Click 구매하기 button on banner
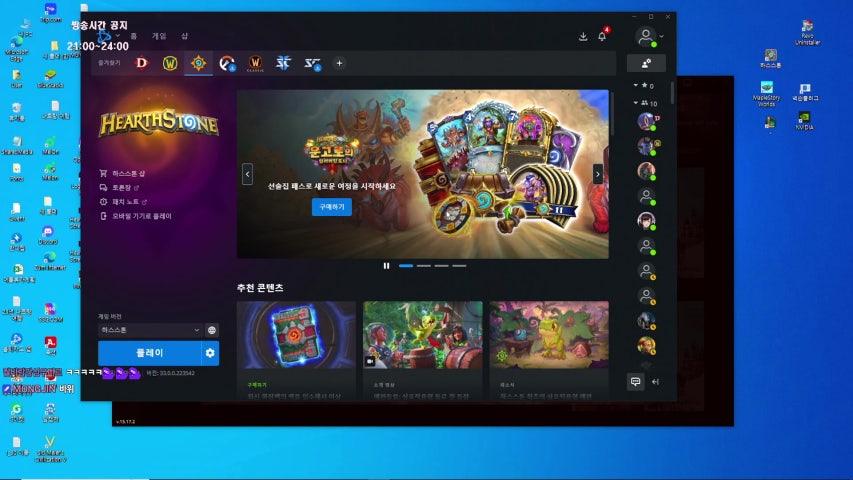853x480 pixels. click(x=332, y=207)
